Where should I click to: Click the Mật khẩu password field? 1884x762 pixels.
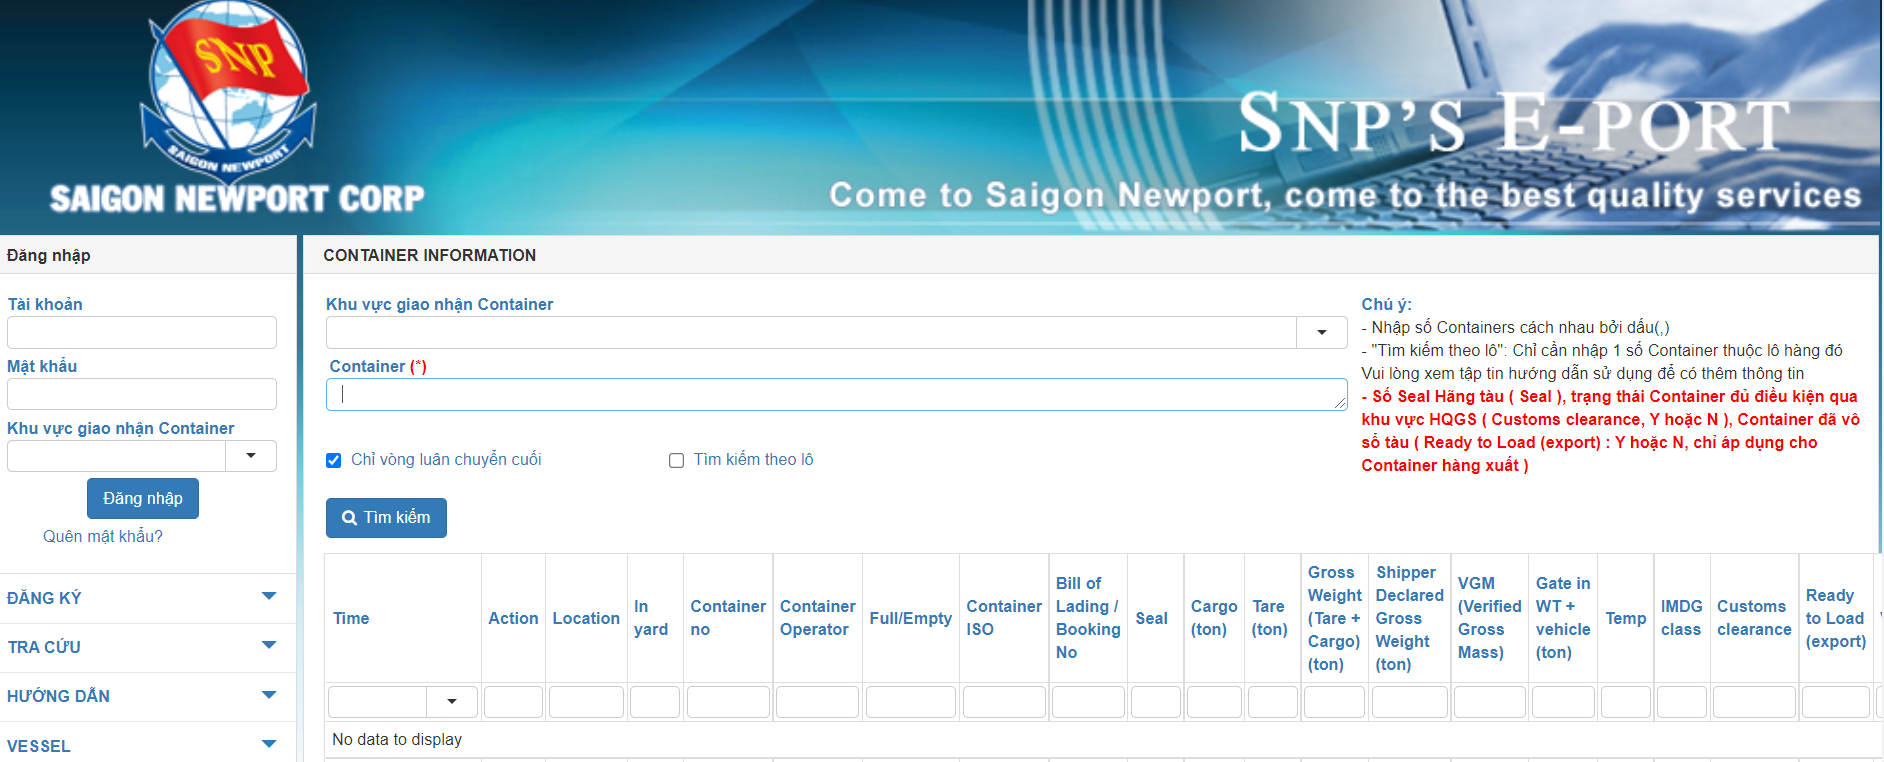(142, 394)
